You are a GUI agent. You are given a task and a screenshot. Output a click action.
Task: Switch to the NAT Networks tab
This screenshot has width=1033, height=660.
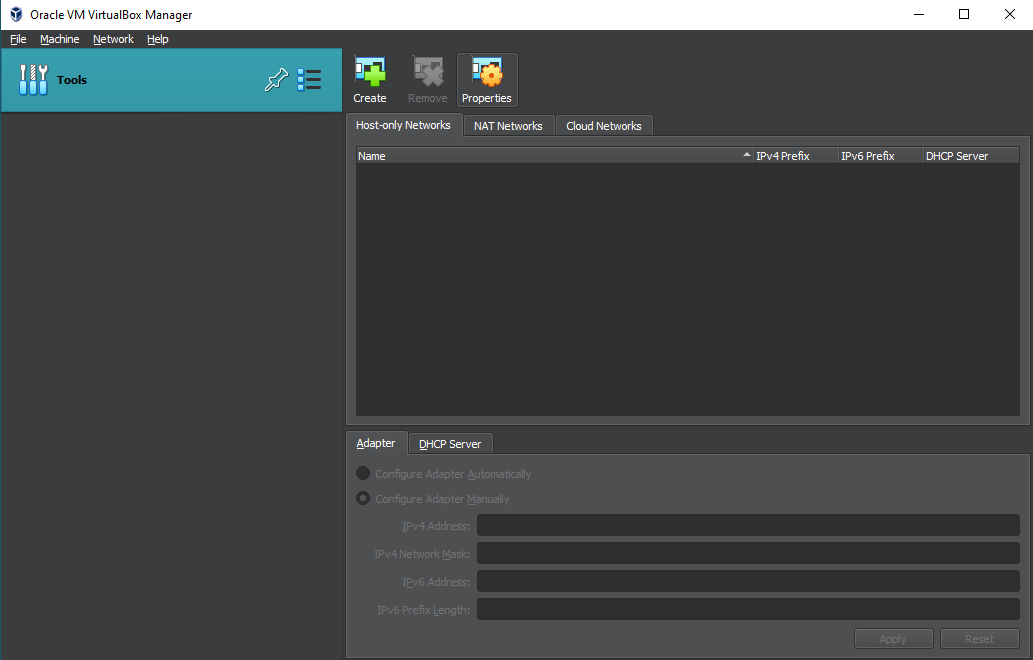tap(509, 126)
